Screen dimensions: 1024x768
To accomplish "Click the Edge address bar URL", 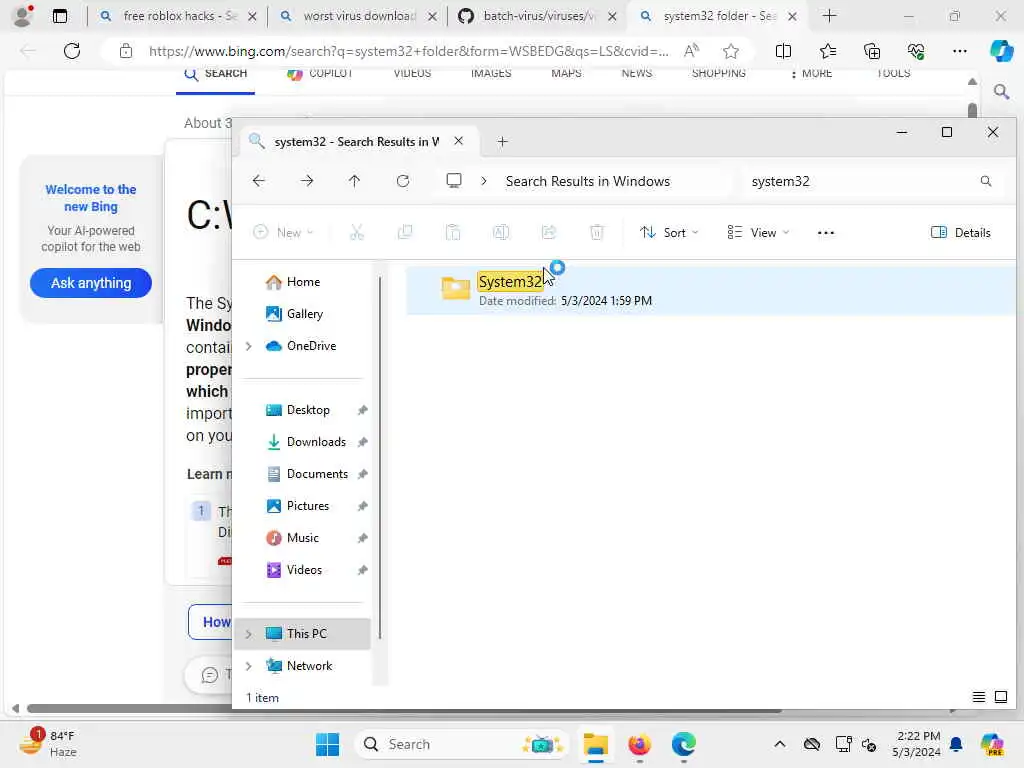I will click(x=408, y=50).
